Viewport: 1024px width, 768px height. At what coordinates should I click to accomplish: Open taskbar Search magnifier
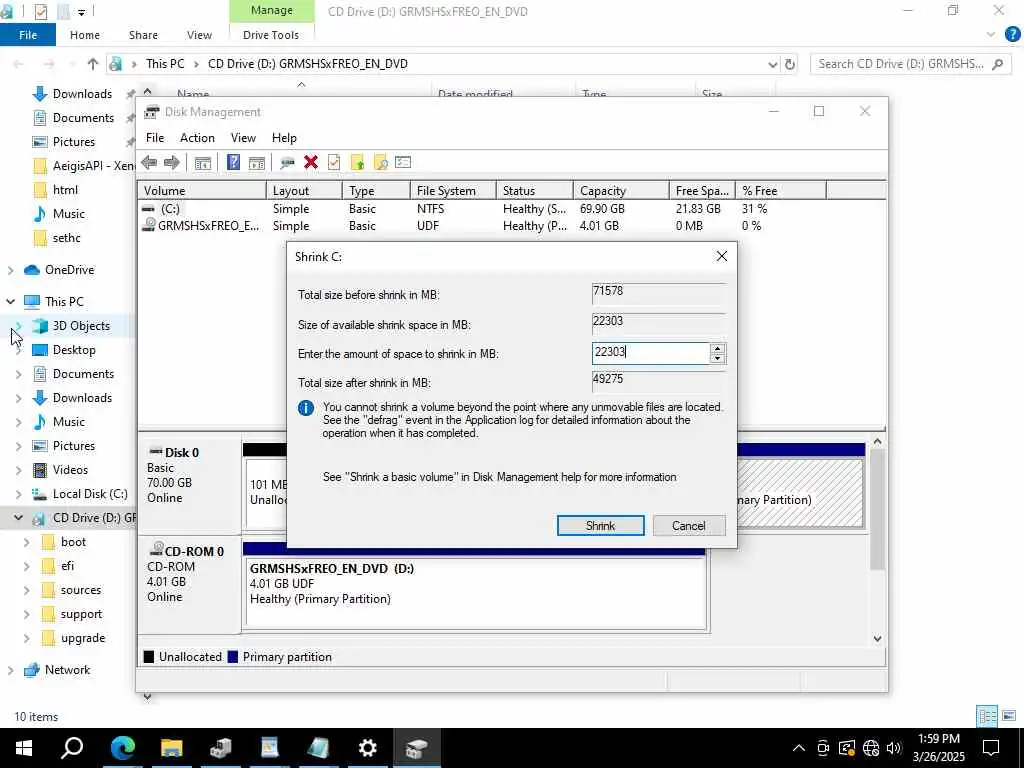tap(72, 748)
